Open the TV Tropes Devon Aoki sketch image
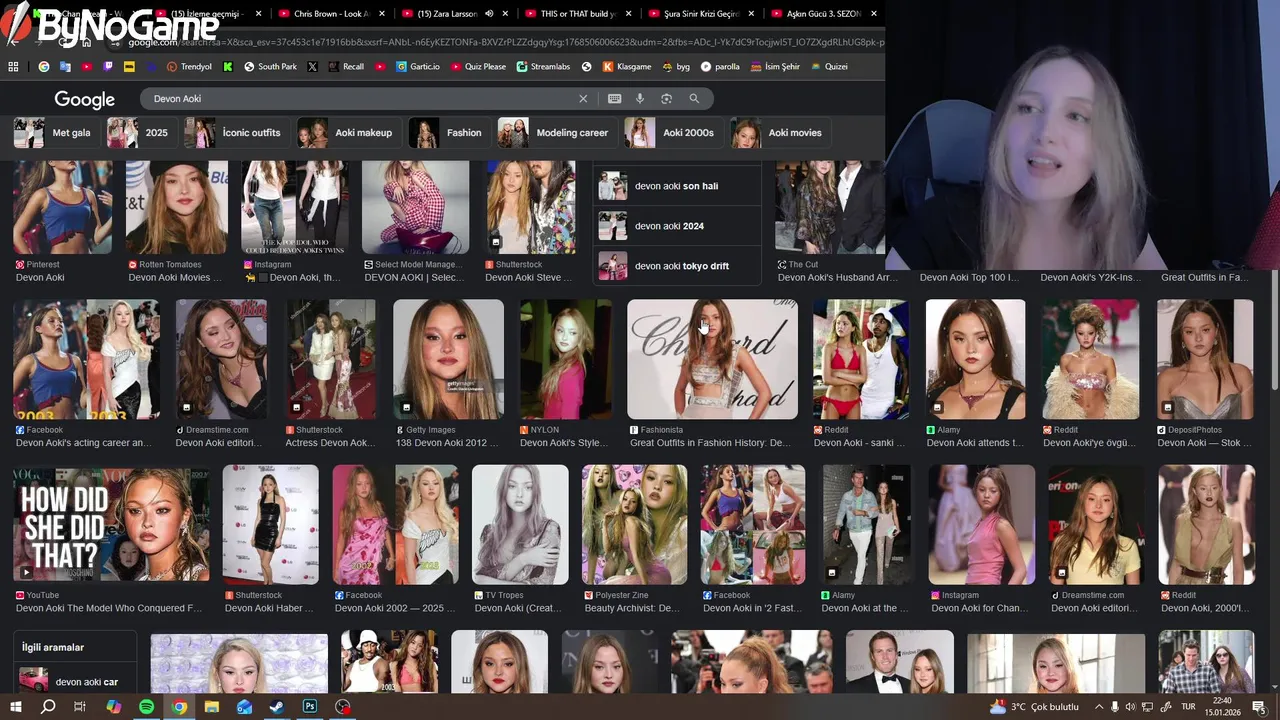Image resolution: width=1280 pixels, height=720 pixels. pyautogui.click(x=520, y=524)
